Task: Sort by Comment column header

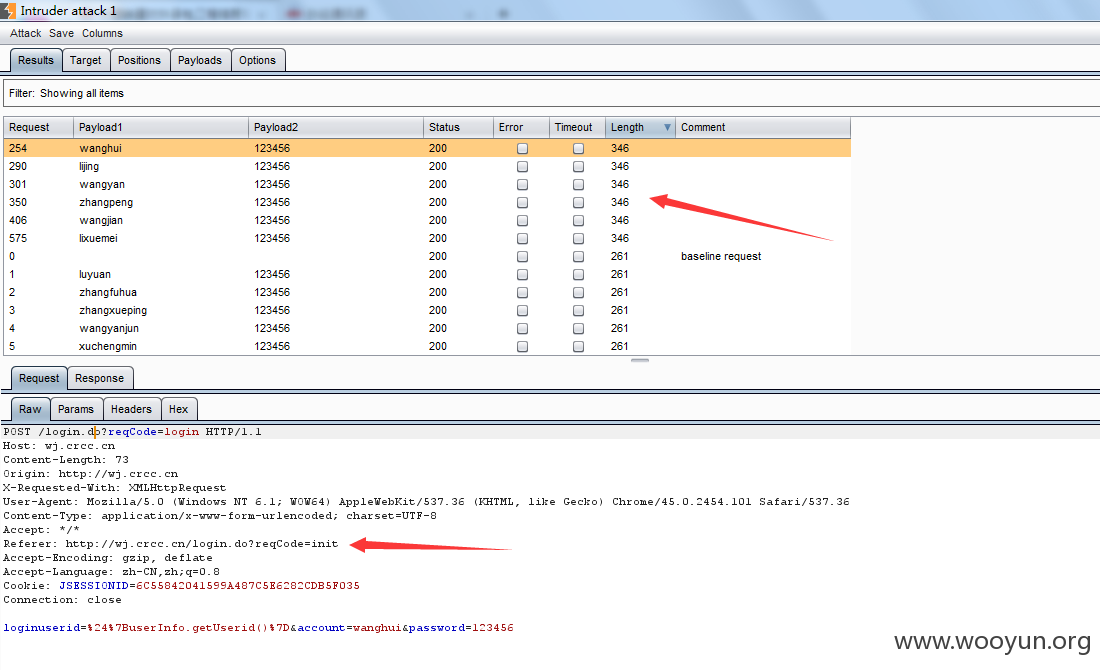Action: tap(763, 127)
